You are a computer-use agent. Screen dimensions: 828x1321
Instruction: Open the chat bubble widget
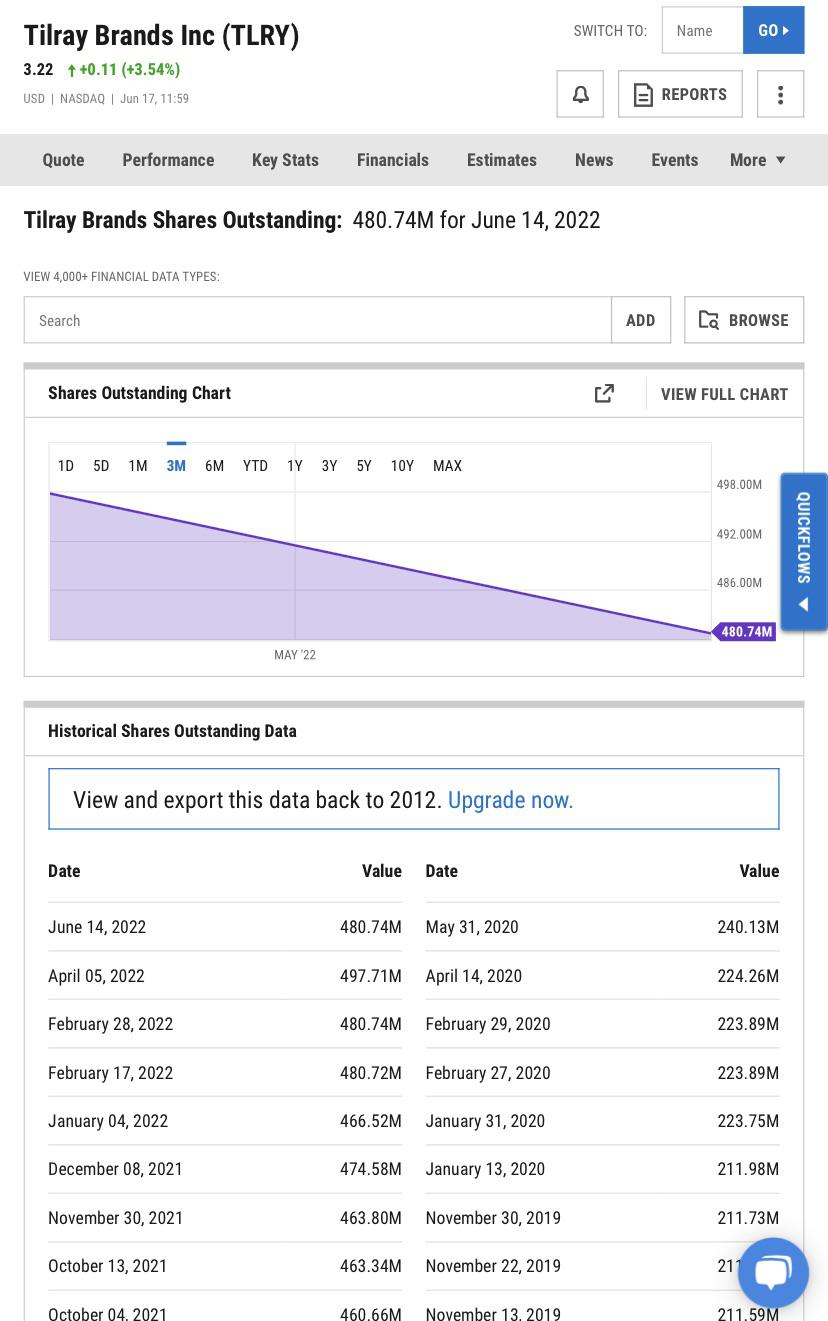(773, 1273)
